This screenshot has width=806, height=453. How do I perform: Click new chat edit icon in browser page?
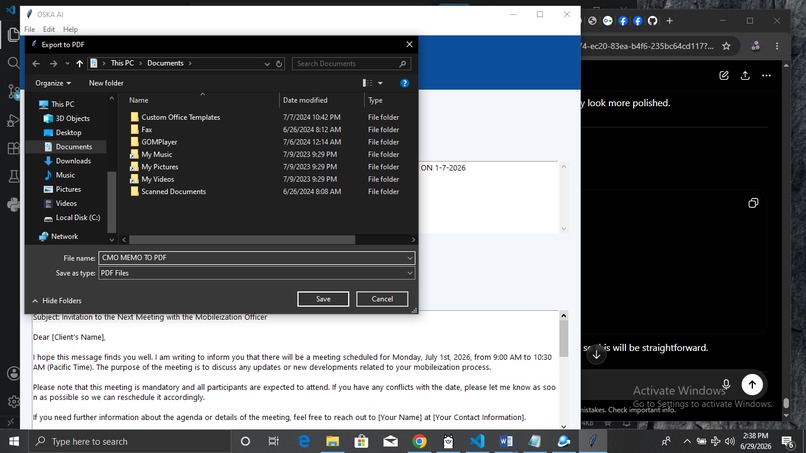tap(724, 76)
